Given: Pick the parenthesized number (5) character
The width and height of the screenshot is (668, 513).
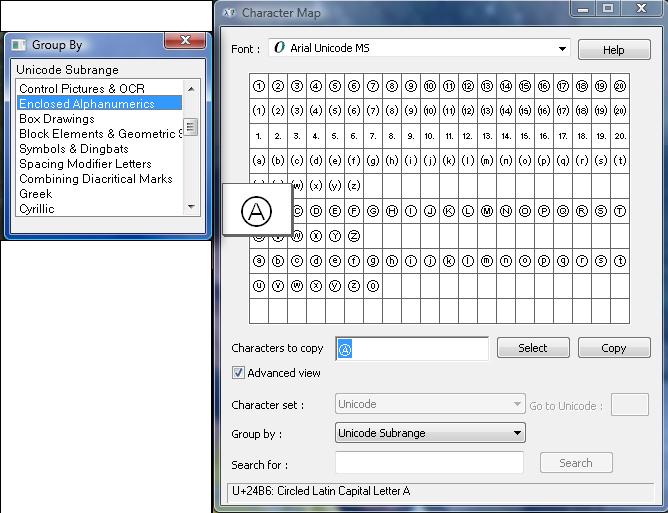Looking at the screenshot, I should pos(335,111).
